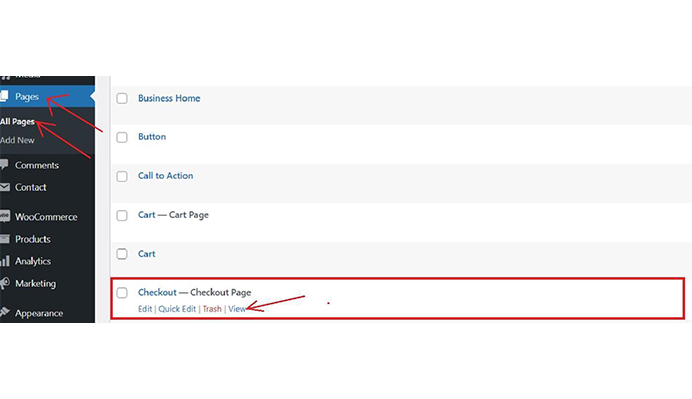Click the Analytics bar chart icon
692x399 pixels.
tap(4, 261)
